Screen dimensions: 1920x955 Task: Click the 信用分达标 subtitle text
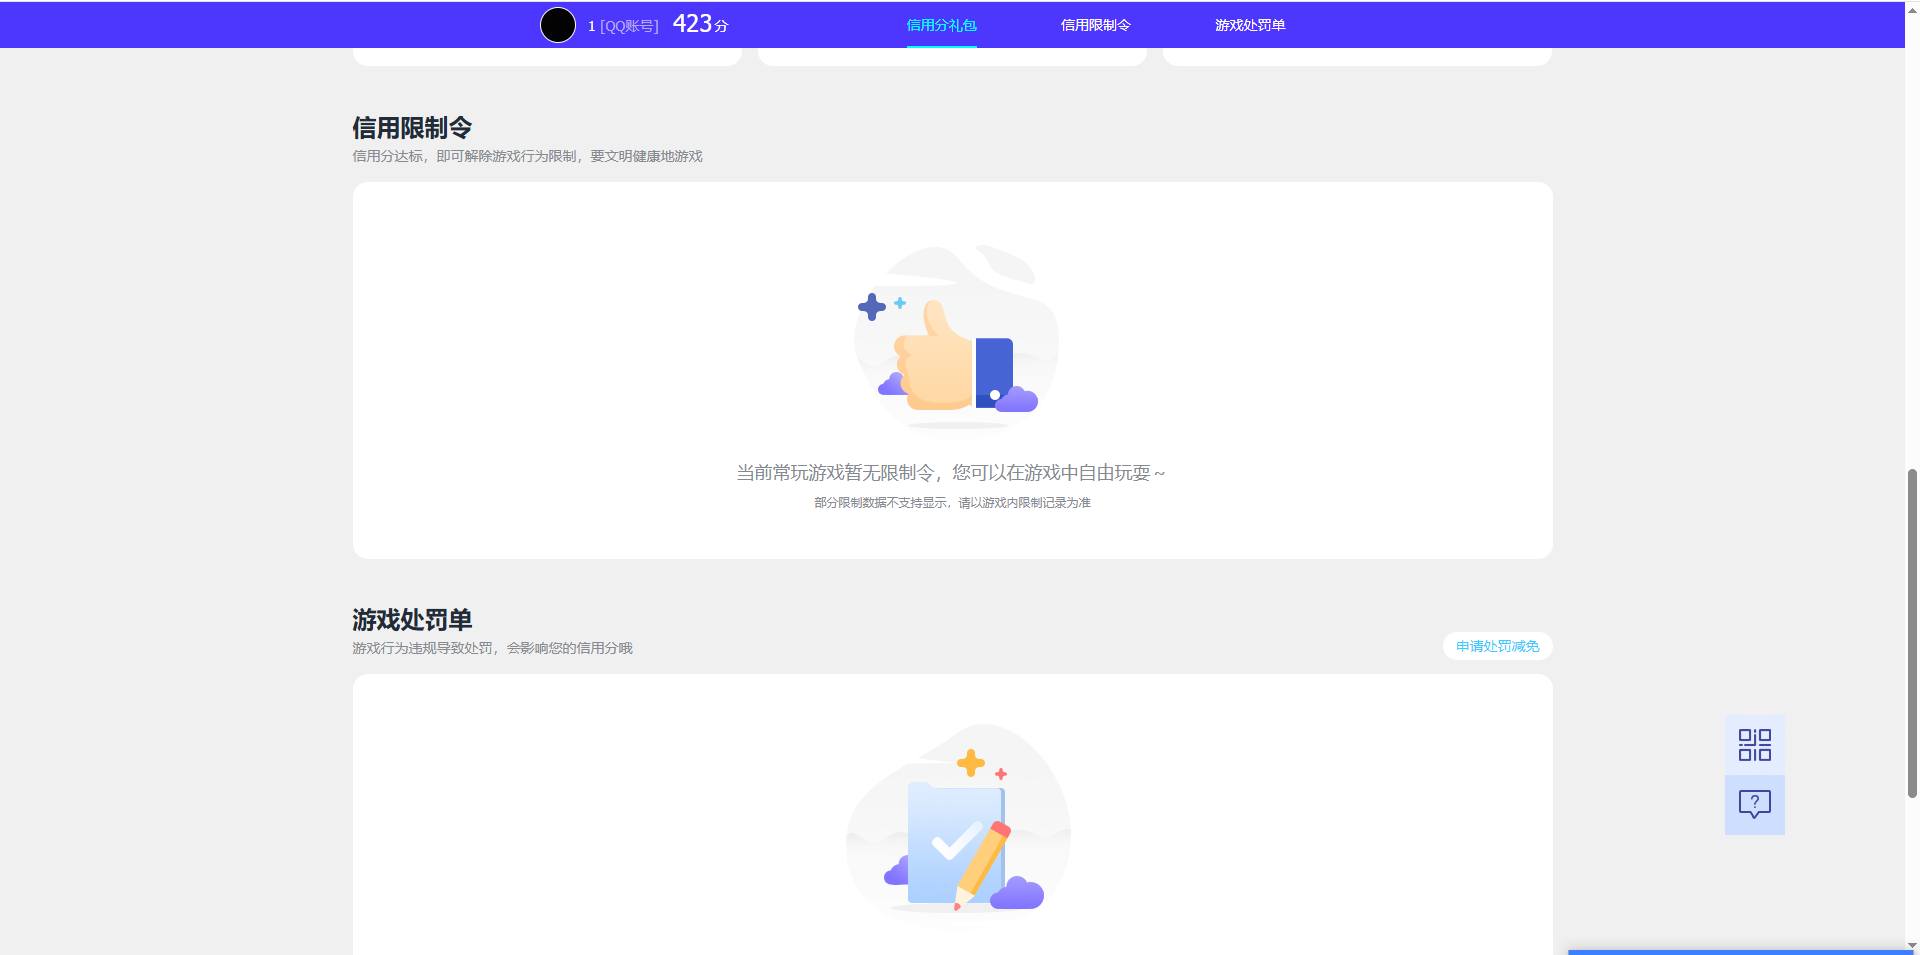pyautogui.click(x=527, y=156)
